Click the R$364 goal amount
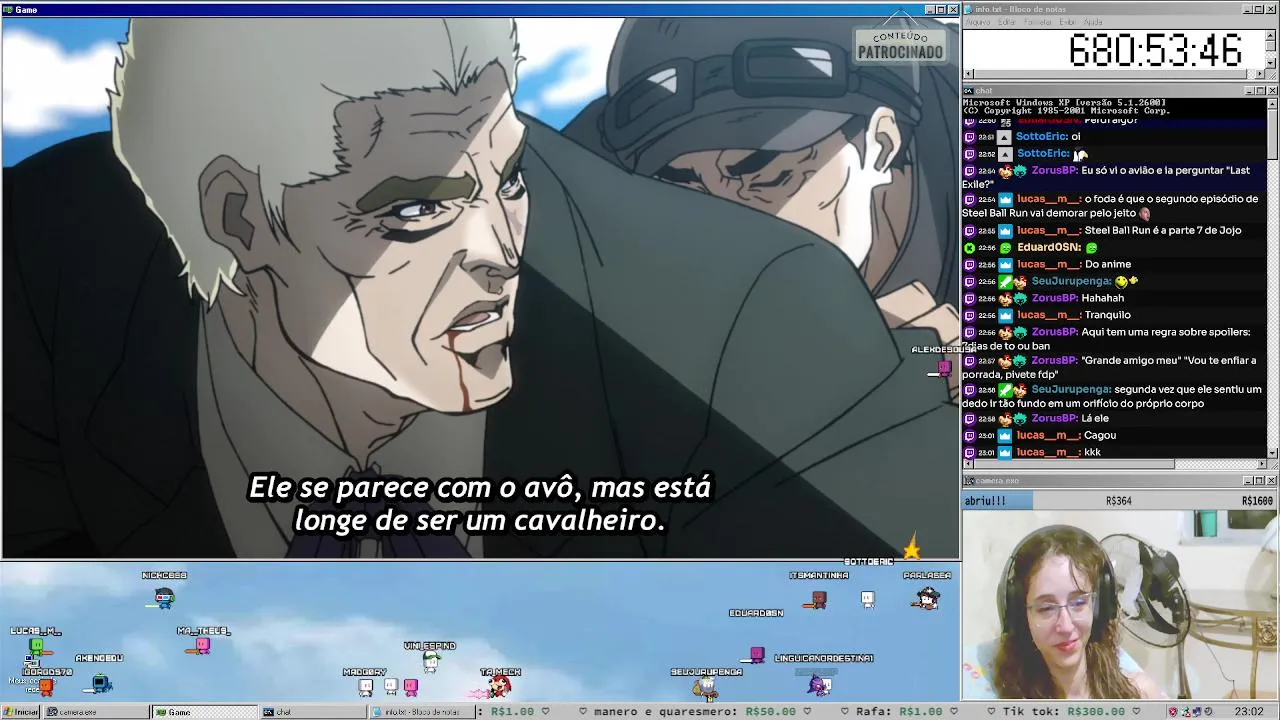The image size is (1280, 720). tap(1118, 501)
